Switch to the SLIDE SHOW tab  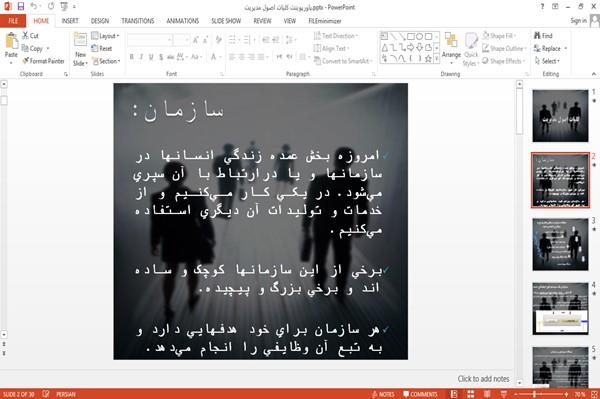pos(226,21)
